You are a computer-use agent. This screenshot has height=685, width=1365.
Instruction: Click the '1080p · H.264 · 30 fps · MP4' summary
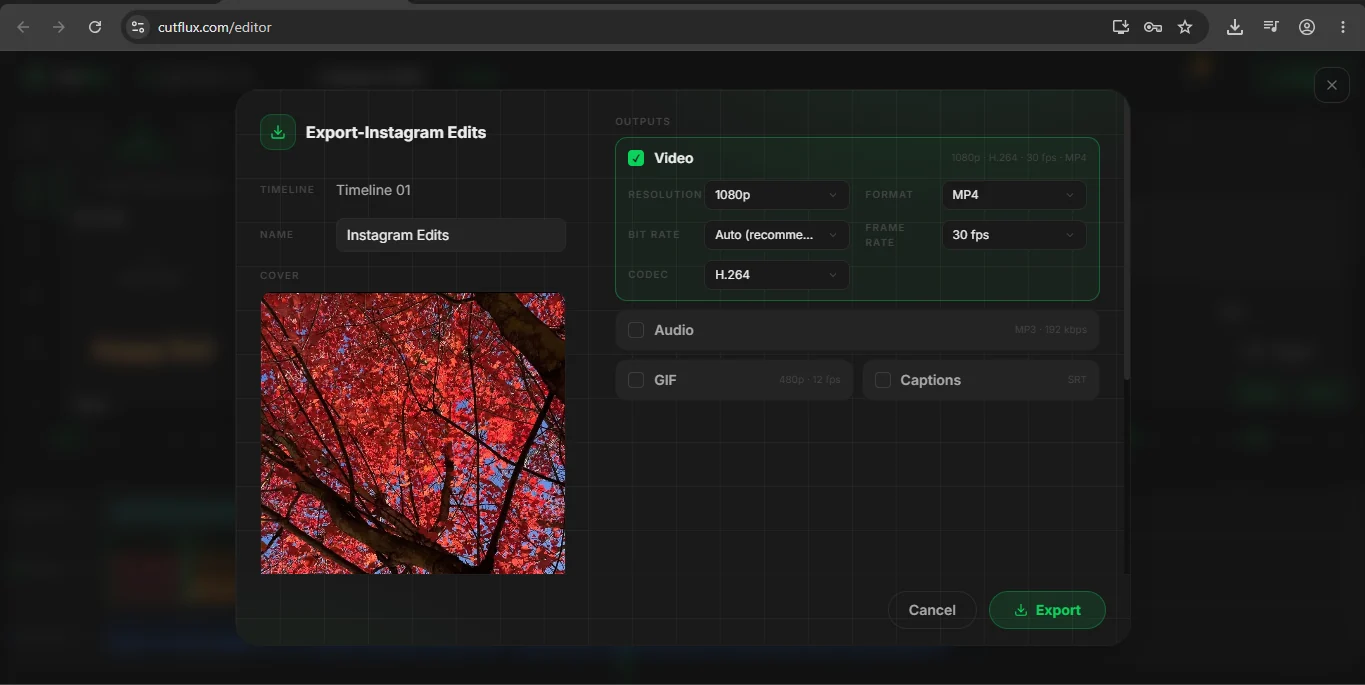1019,158
